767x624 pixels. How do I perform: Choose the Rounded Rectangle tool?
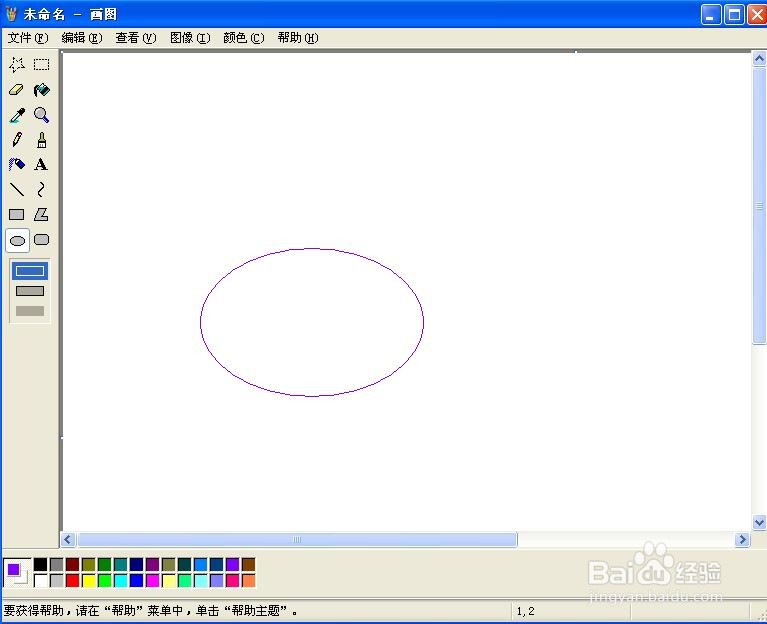coord(42,240)
